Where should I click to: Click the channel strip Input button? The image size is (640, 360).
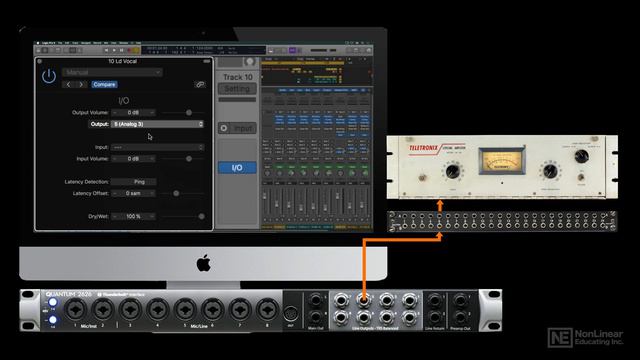click(x=237, y=128)
